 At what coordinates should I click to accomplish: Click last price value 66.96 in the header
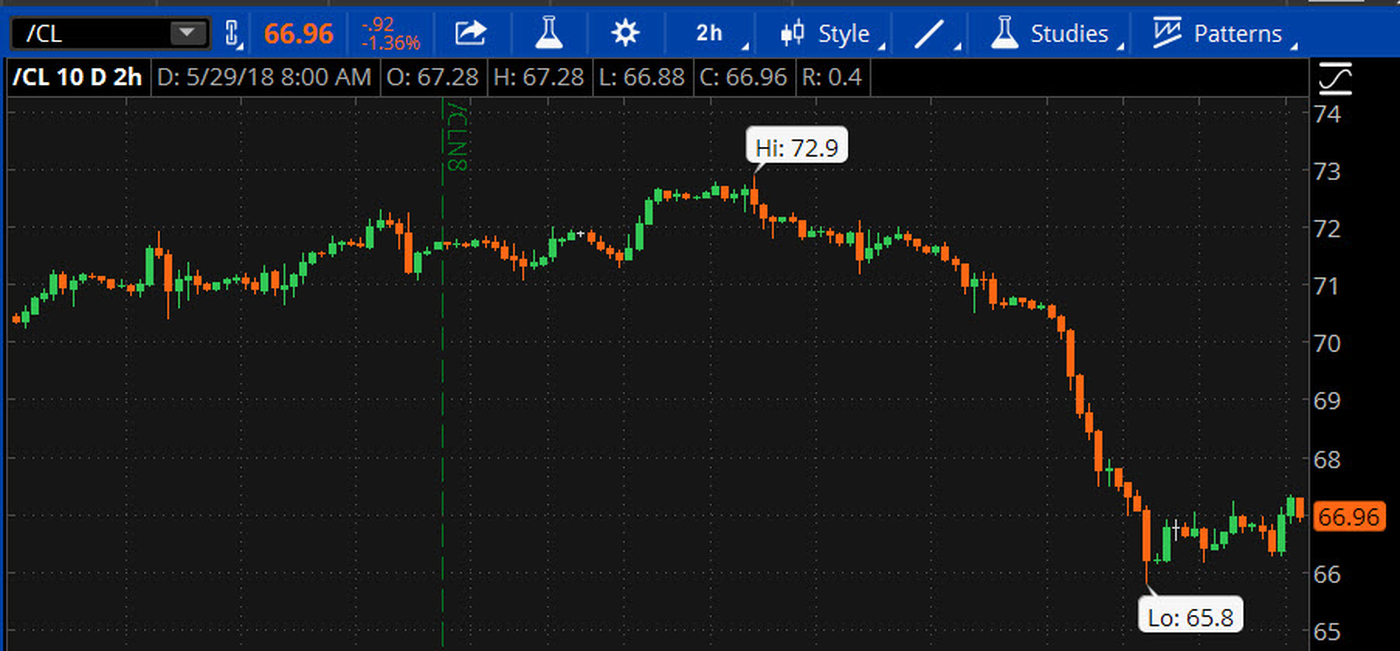pos(299,33)
